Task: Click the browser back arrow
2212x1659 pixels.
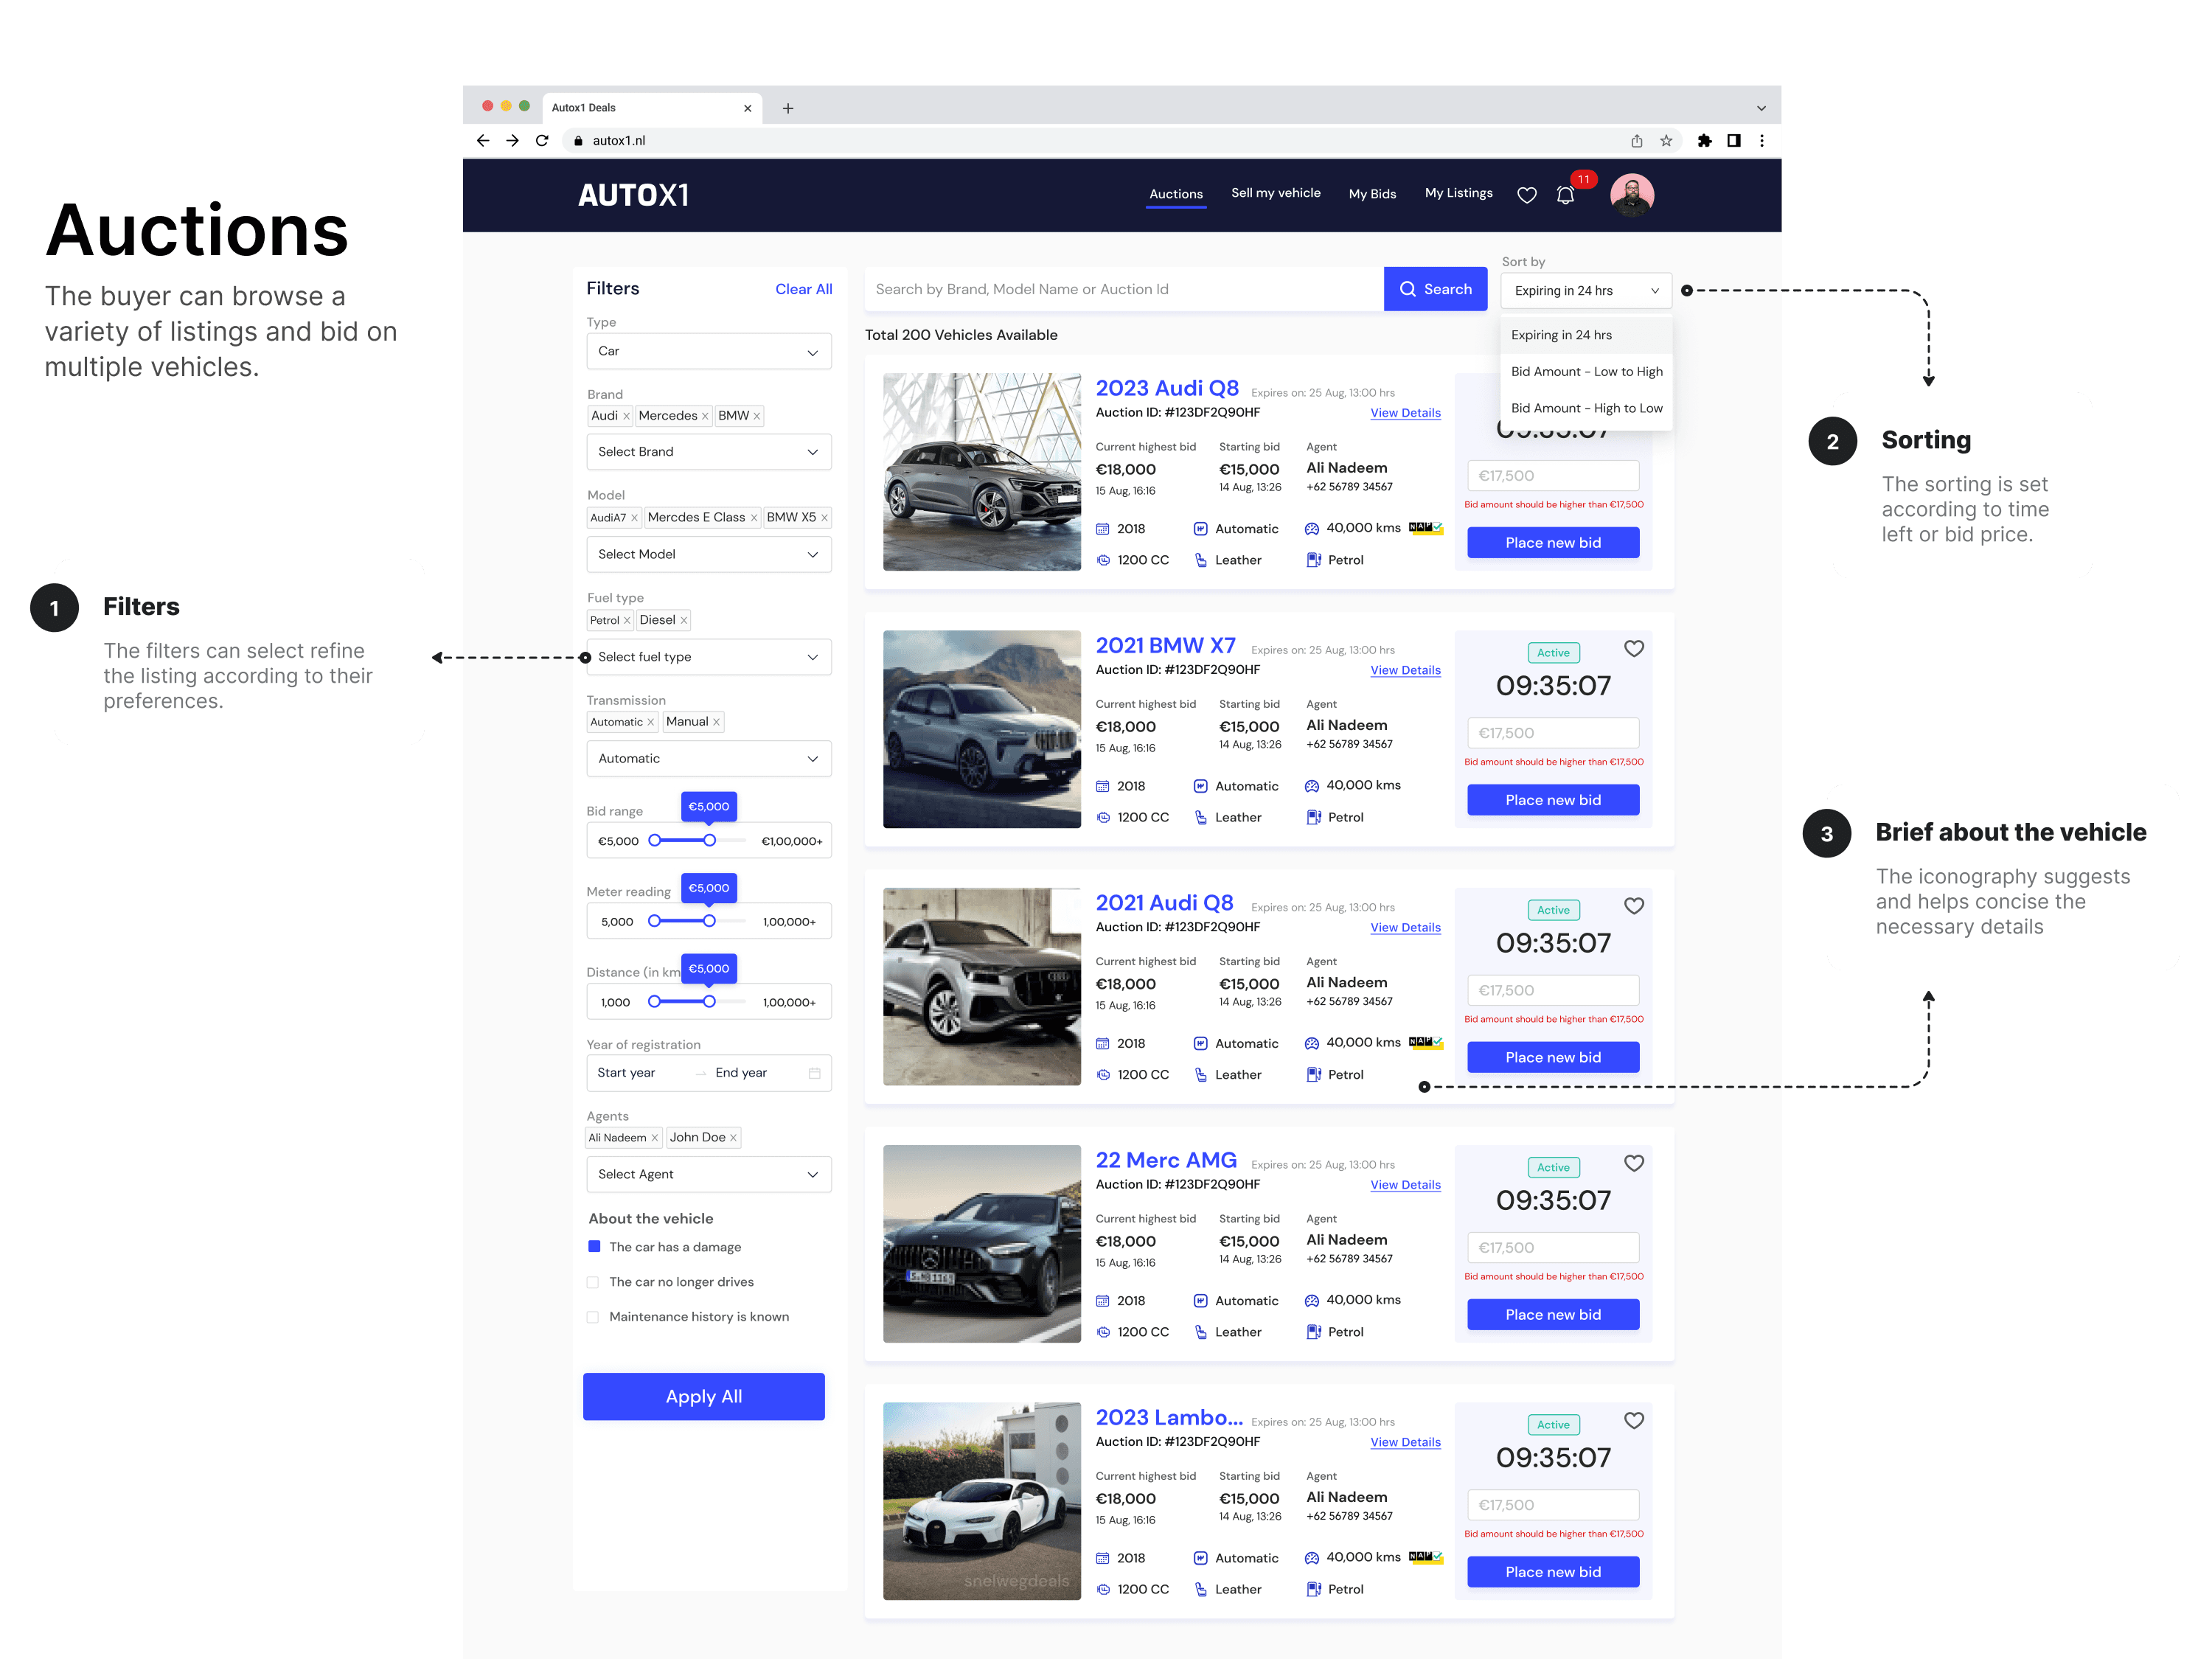Action: pyautogui.click(x=483, y=141)
